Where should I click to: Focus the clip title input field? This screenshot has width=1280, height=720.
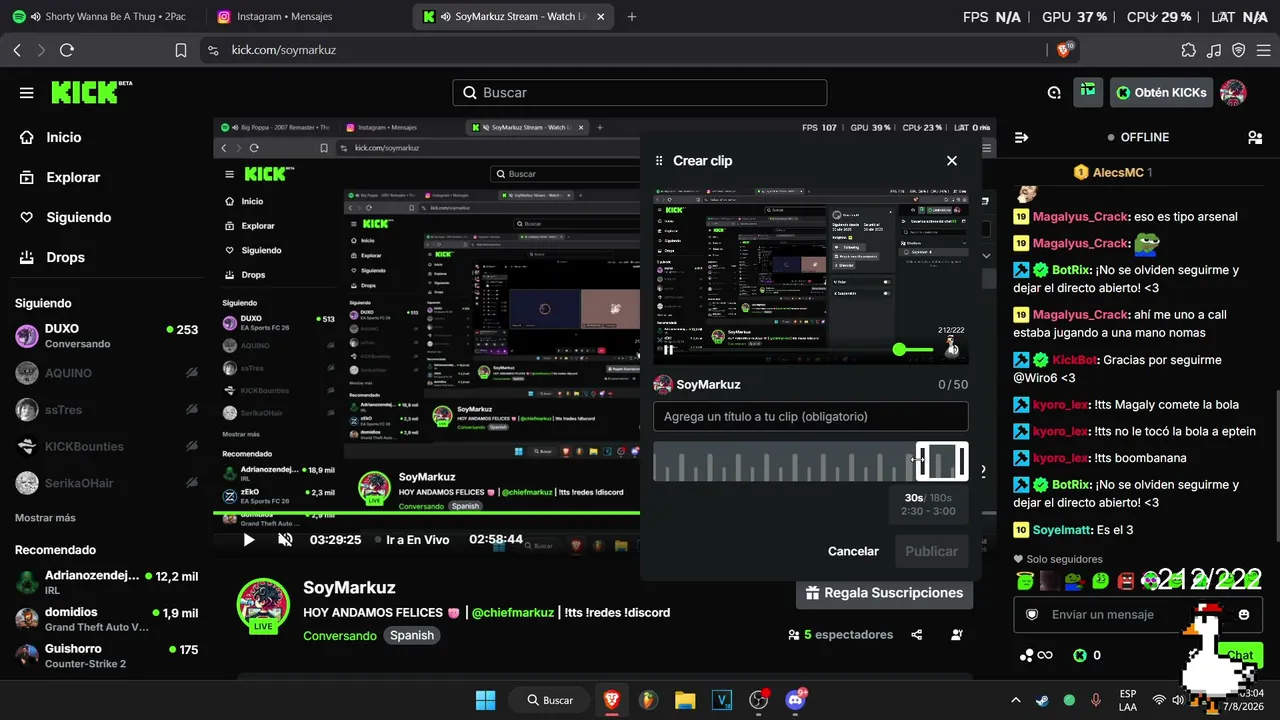click(811, 416)
